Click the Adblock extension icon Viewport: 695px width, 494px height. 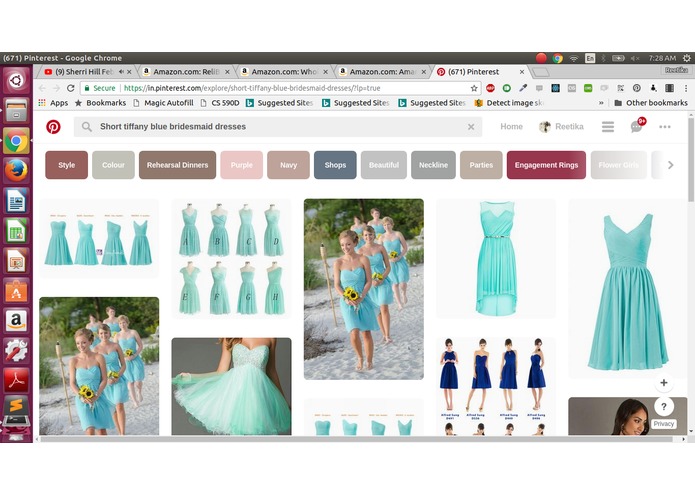490,88
